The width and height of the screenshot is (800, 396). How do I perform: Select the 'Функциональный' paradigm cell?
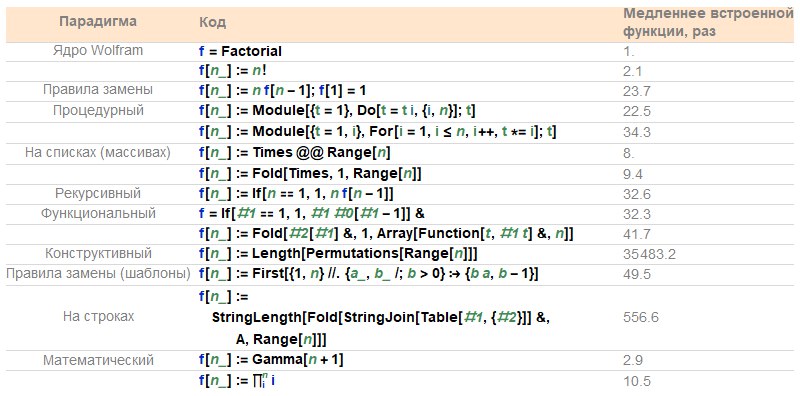98,213
